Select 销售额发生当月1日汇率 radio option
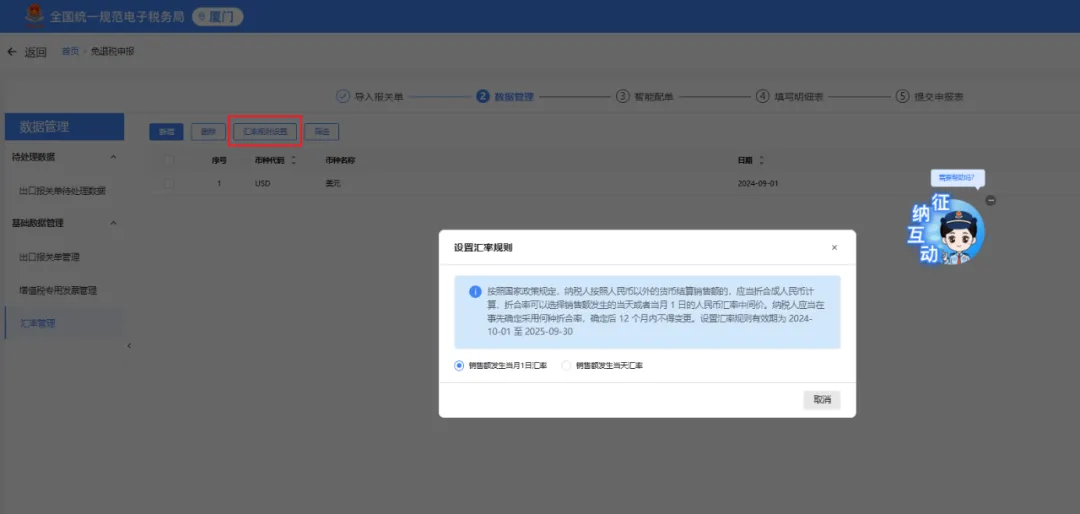 459,366
